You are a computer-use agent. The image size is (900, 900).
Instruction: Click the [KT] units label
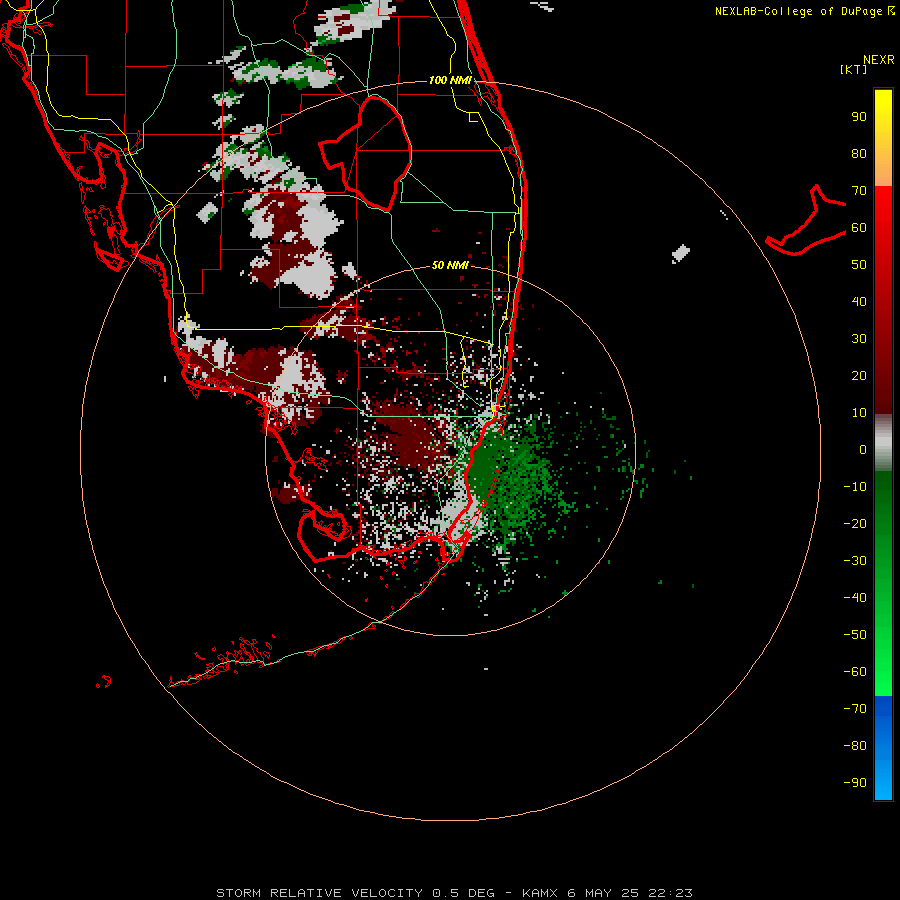[x=854, y=69]
